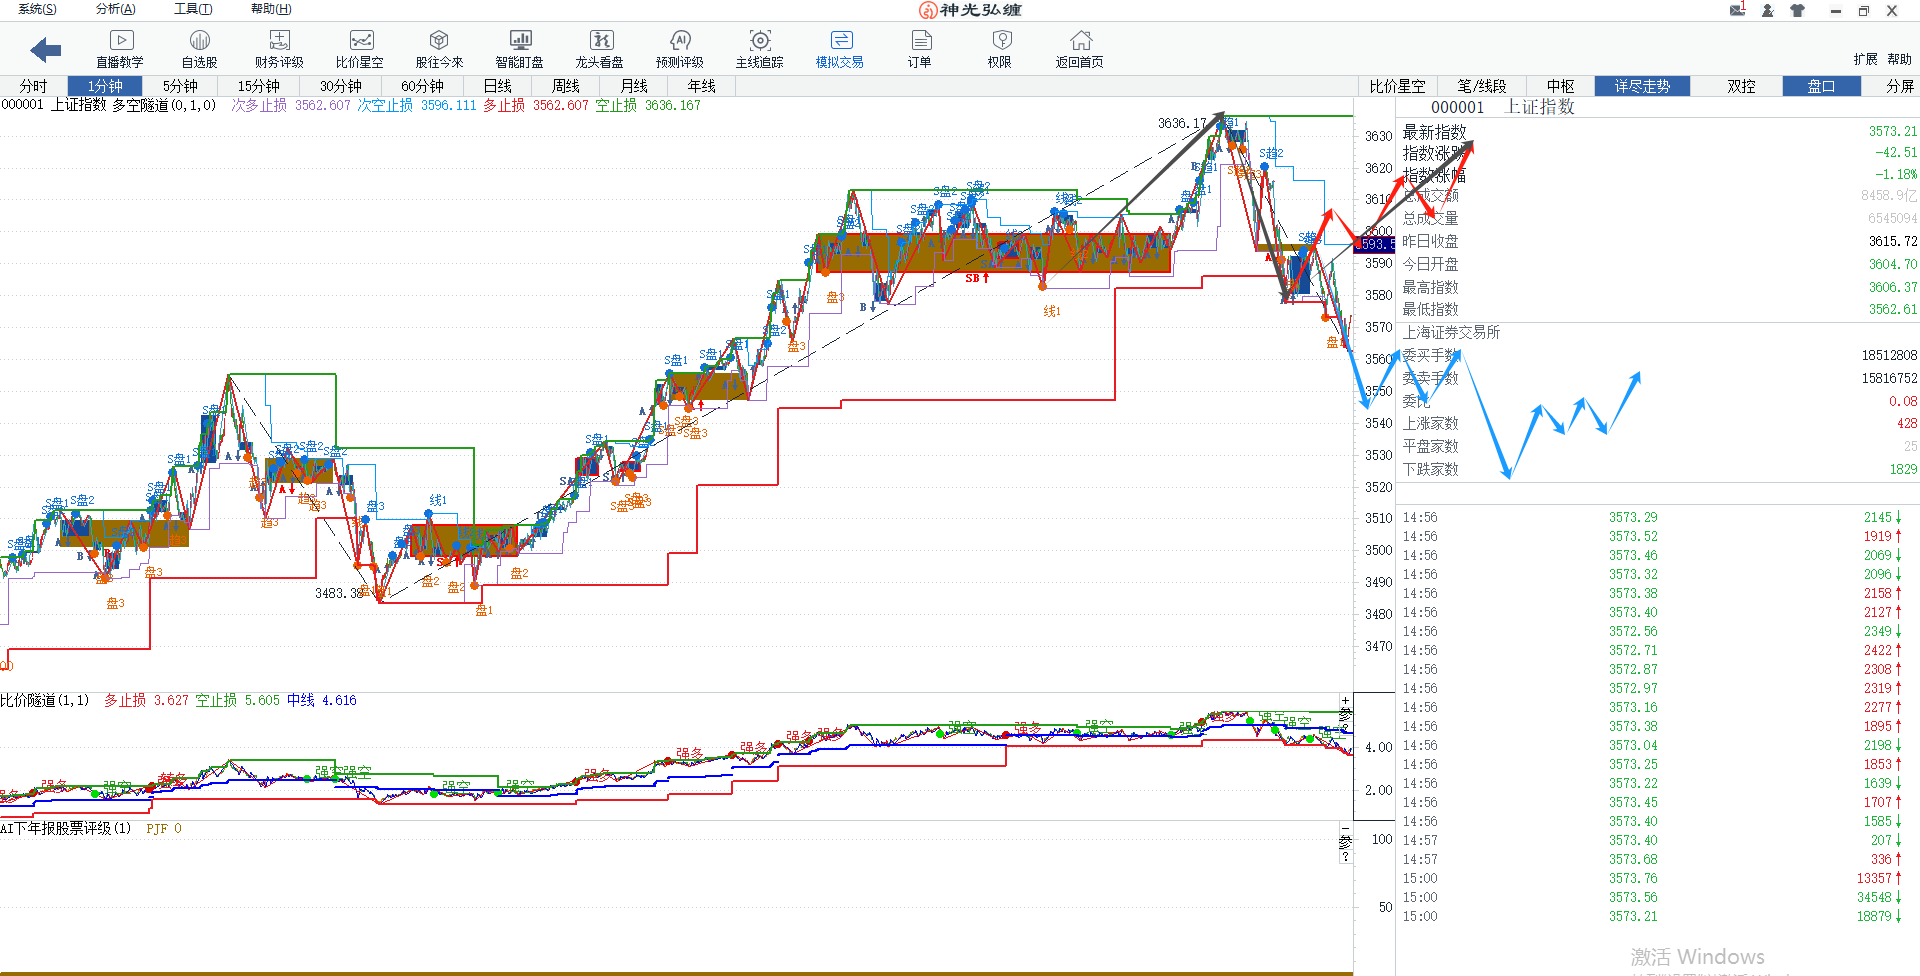
Task: Open 预测评级 AI rating
Action: (x=680, y=49)
